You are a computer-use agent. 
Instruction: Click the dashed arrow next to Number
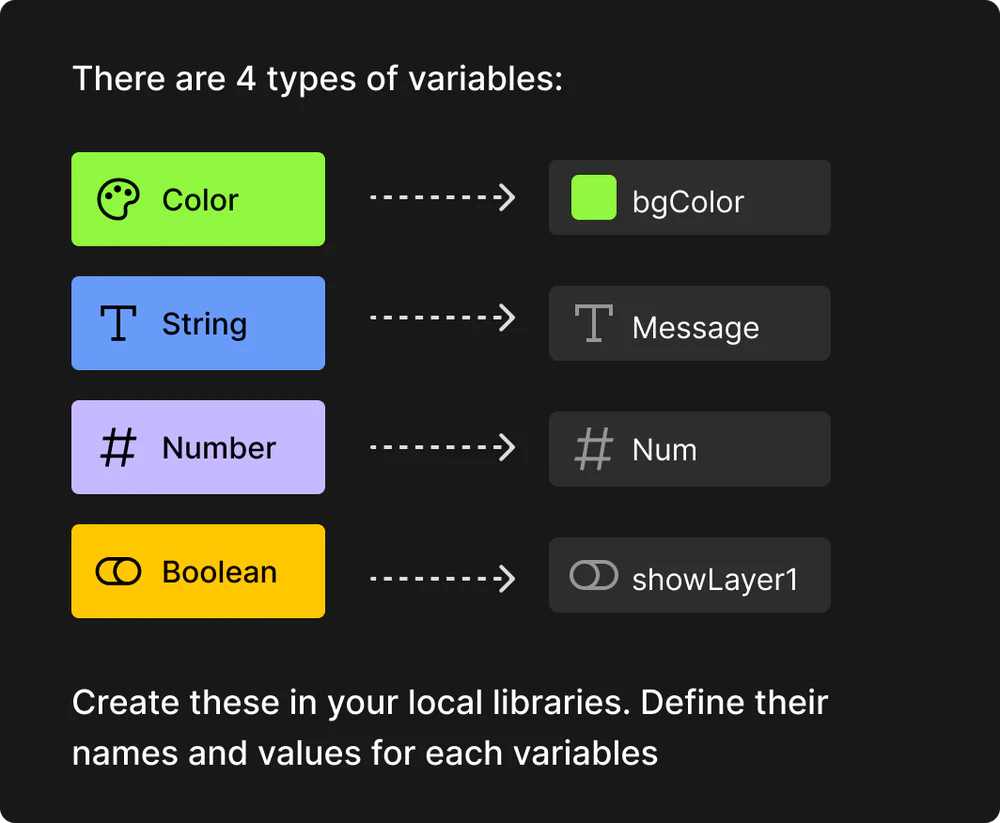[441, 447]
